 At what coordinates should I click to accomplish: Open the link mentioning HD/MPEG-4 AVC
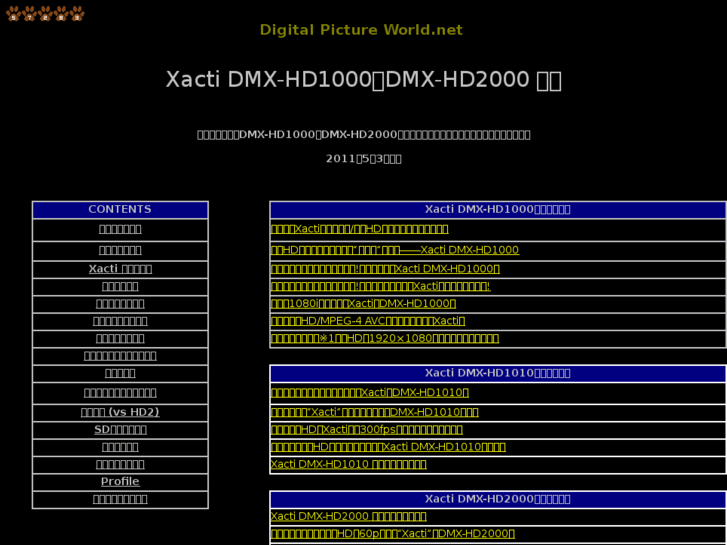(x=368, y=321)
